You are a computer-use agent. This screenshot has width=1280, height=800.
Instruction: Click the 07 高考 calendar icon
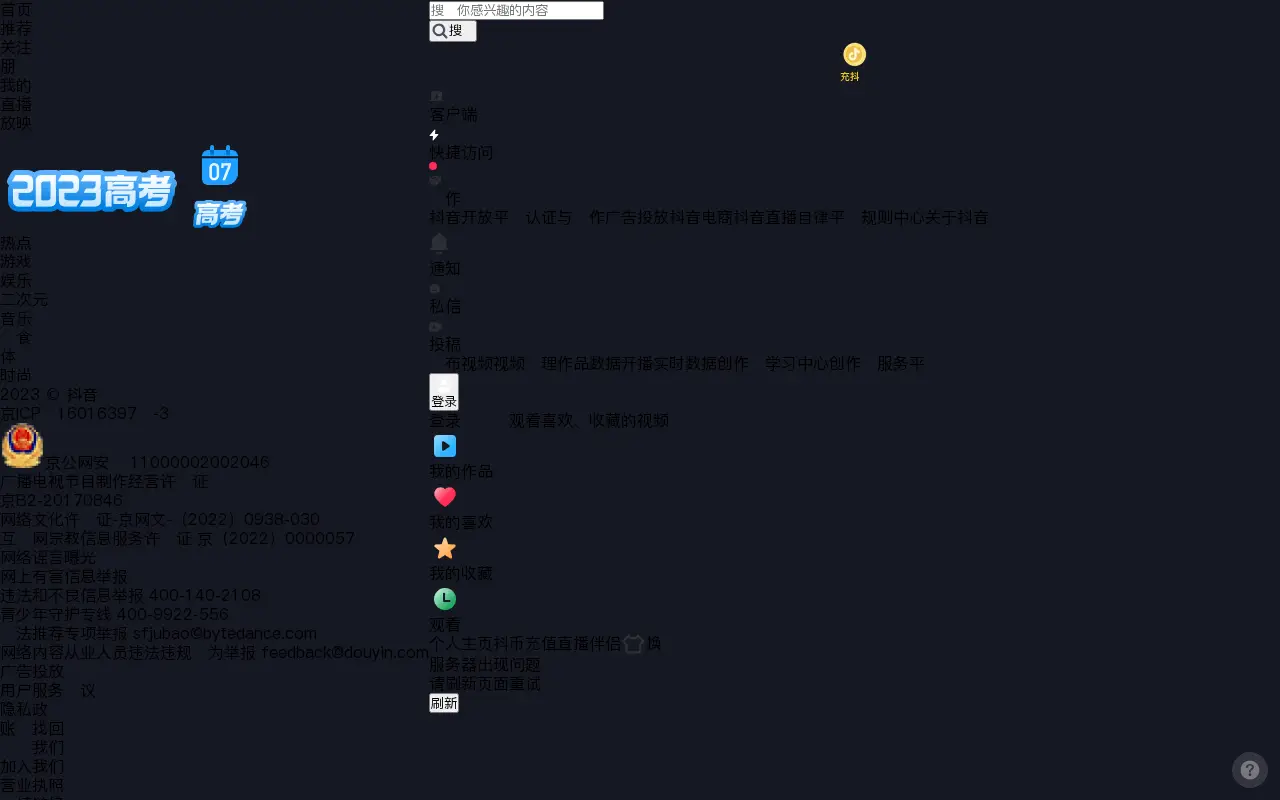click(x=220, y=186)
